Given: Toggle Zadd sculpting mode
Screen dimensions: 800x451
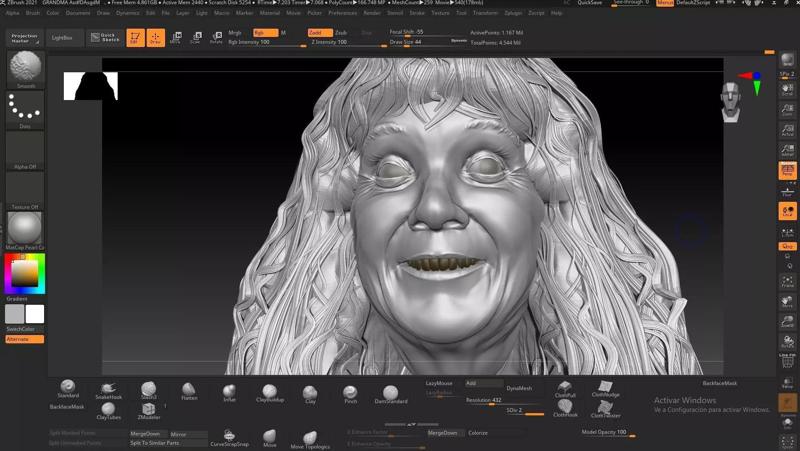Looking at the screenshot, I should (319, 33).
